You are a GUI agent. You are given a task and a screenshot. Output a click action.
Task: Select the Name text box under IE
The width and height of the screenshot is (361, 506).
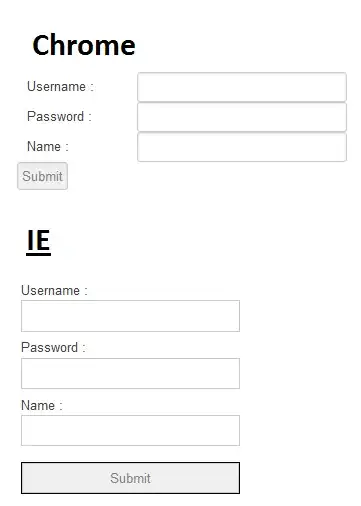click(130, 430)
